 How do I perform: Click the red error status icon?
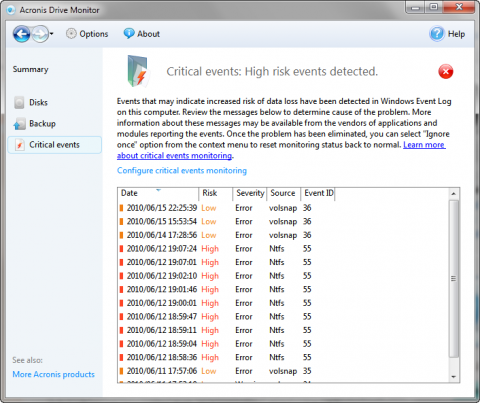(x=446, y=71)
